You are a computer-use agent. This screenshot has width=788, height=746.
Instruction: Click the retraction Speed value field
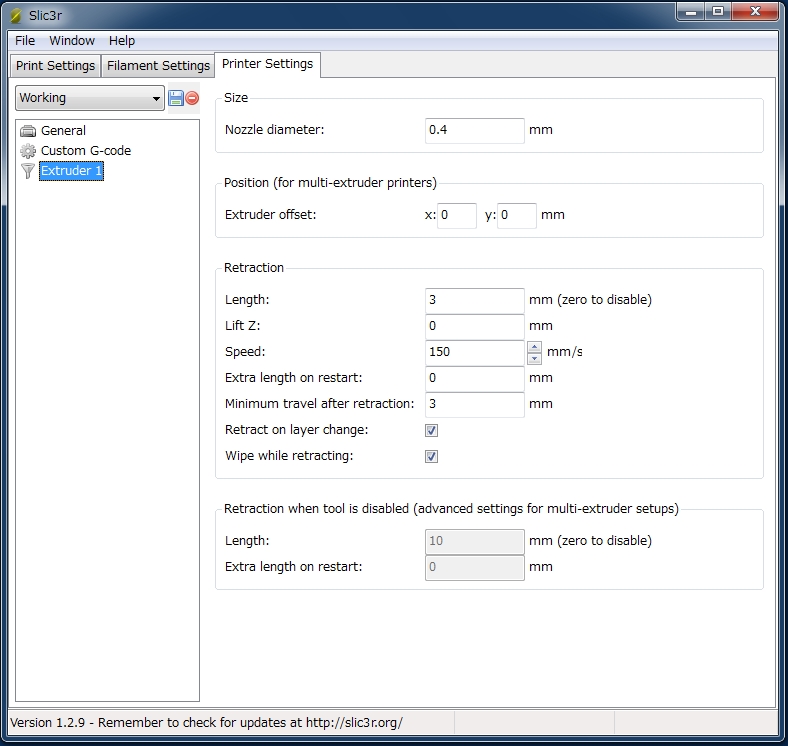click(x=474, y=353)
